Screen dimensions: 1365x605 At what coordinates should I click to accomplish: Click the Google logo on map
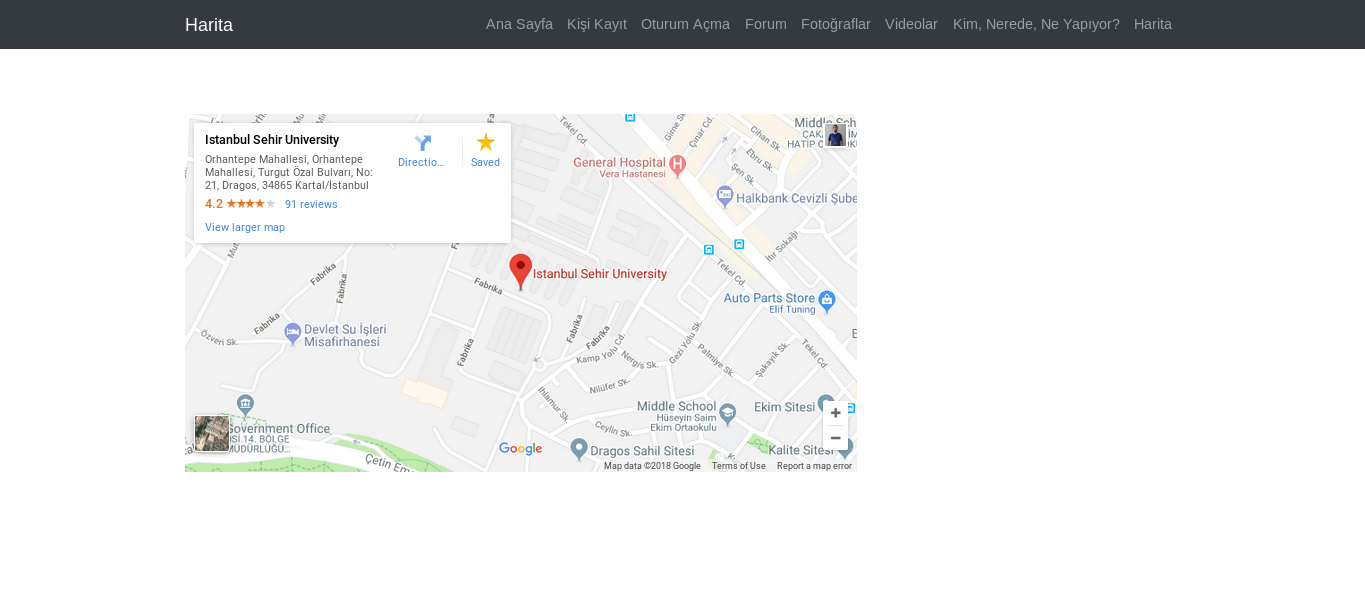tap(520, 449)
